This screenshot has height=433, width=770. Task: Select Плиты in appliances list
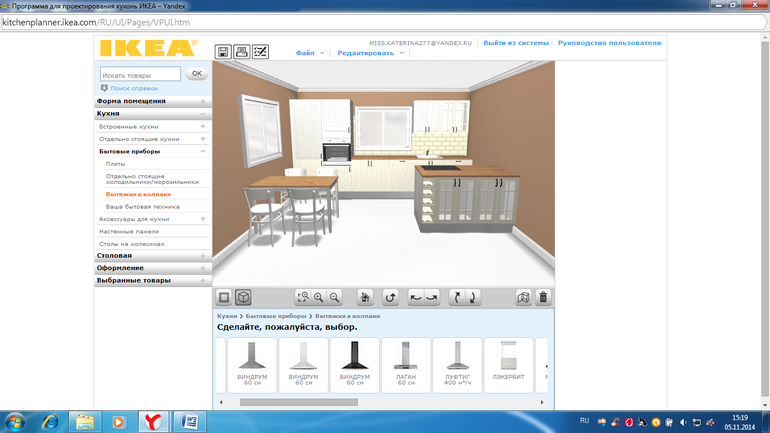pyautogui.click(x=116, y=163)
